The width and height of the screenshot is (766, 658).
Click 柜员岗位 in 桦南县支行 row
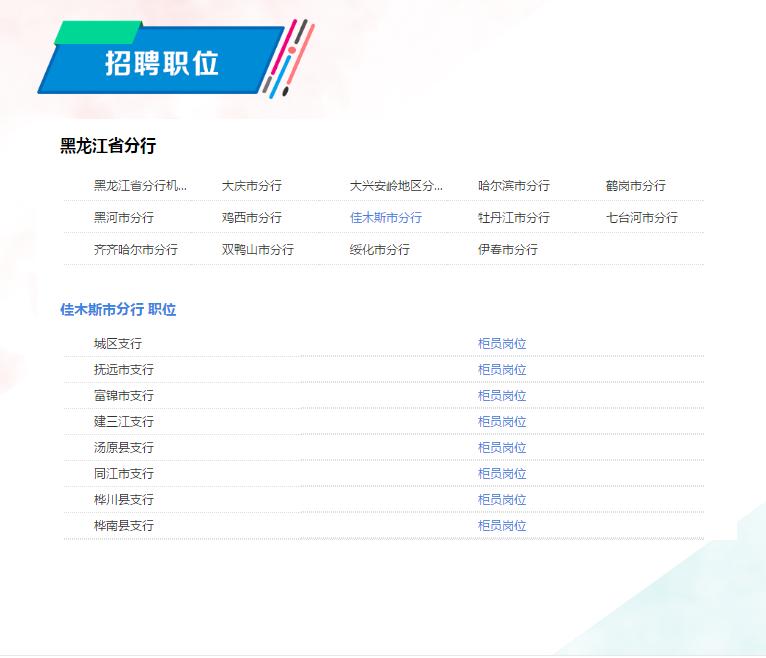[x=502, y=526]
